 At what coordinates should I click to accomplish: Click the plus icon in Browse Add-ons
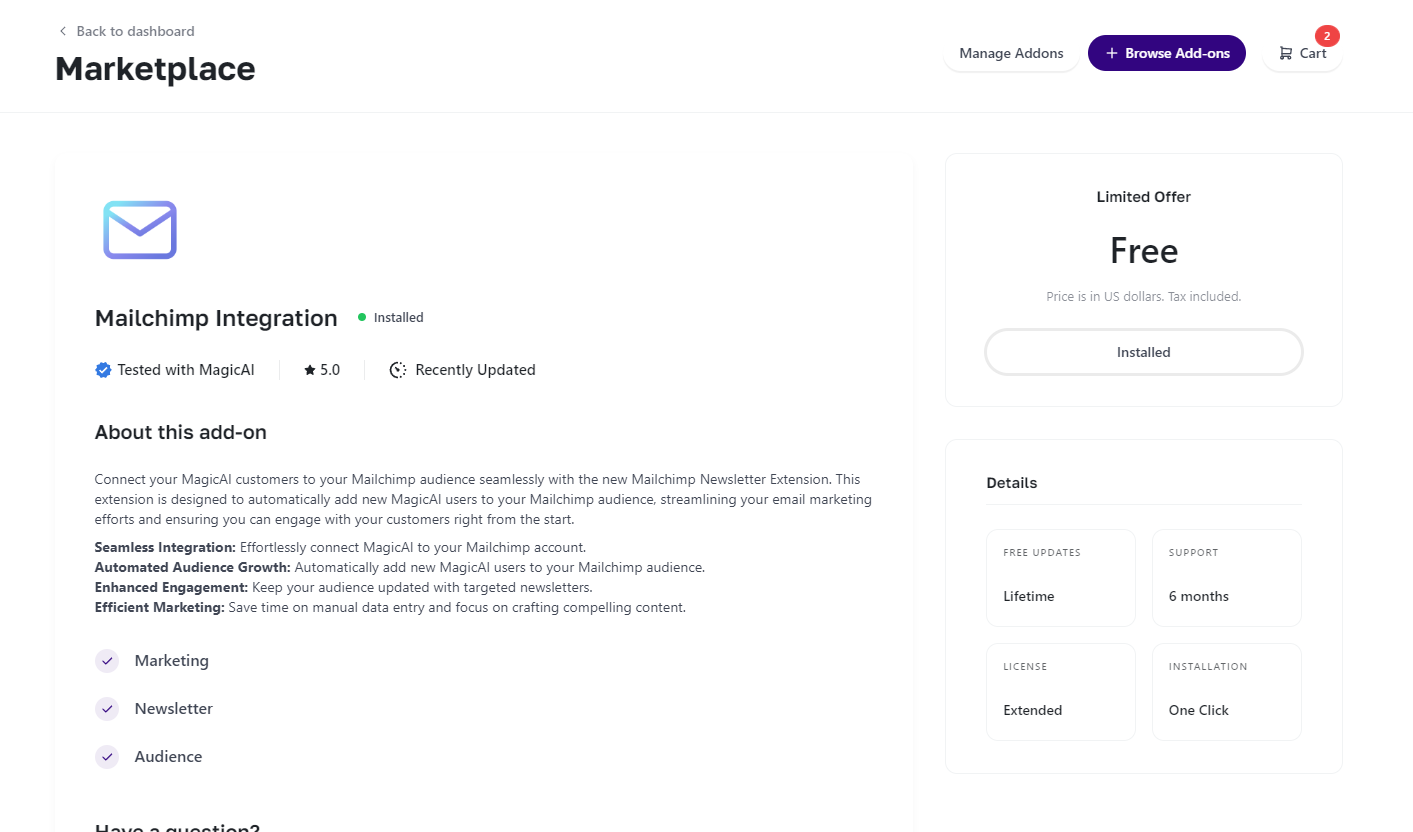pyautogui.click(x=1111, y=53)
